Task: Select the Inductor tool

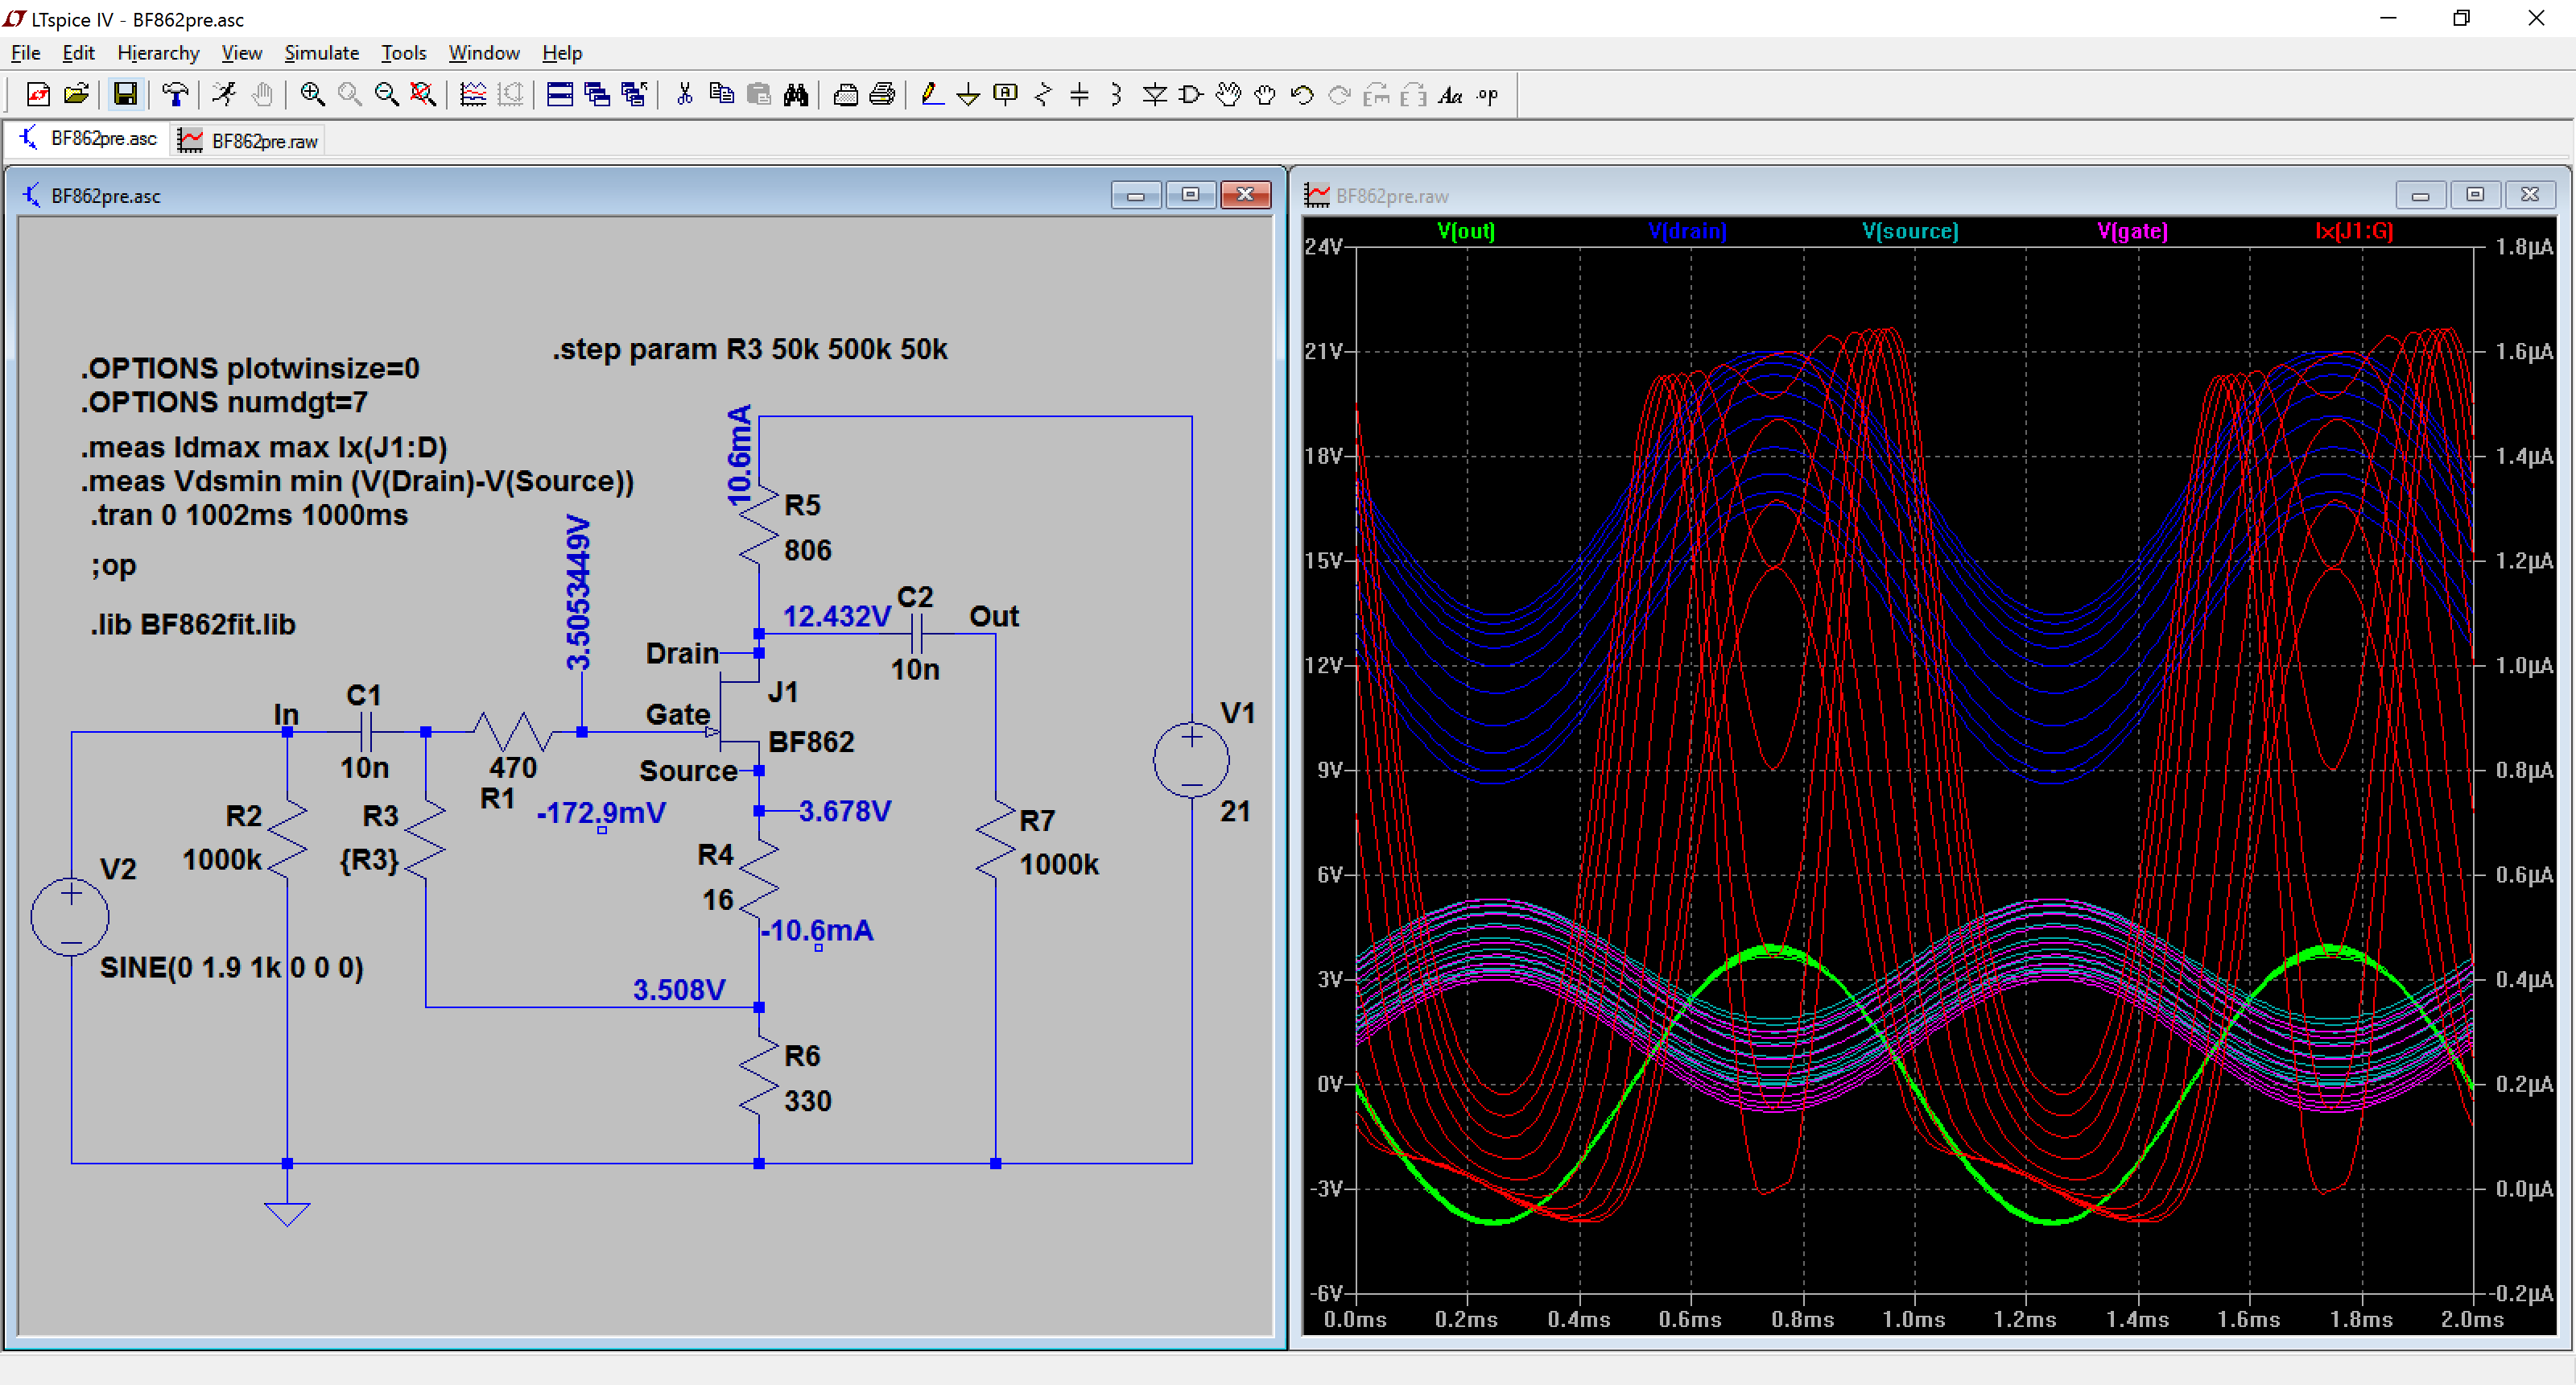Action: [1117, 95]
